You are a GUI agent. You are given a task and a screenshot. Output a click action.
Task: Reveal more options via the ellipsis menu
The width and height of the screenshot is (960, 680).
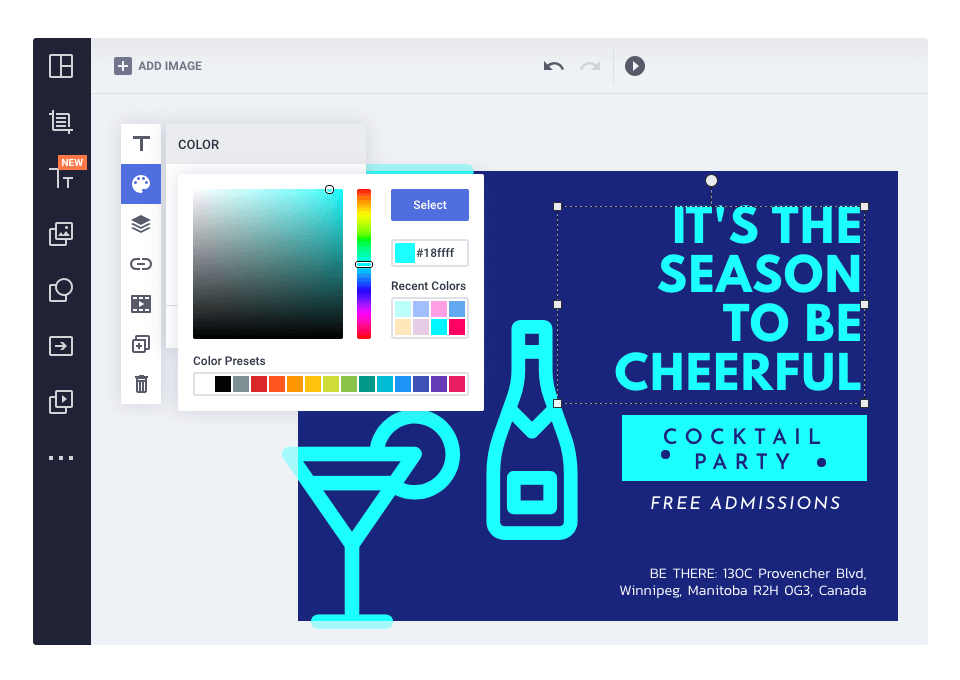[61, 457]
